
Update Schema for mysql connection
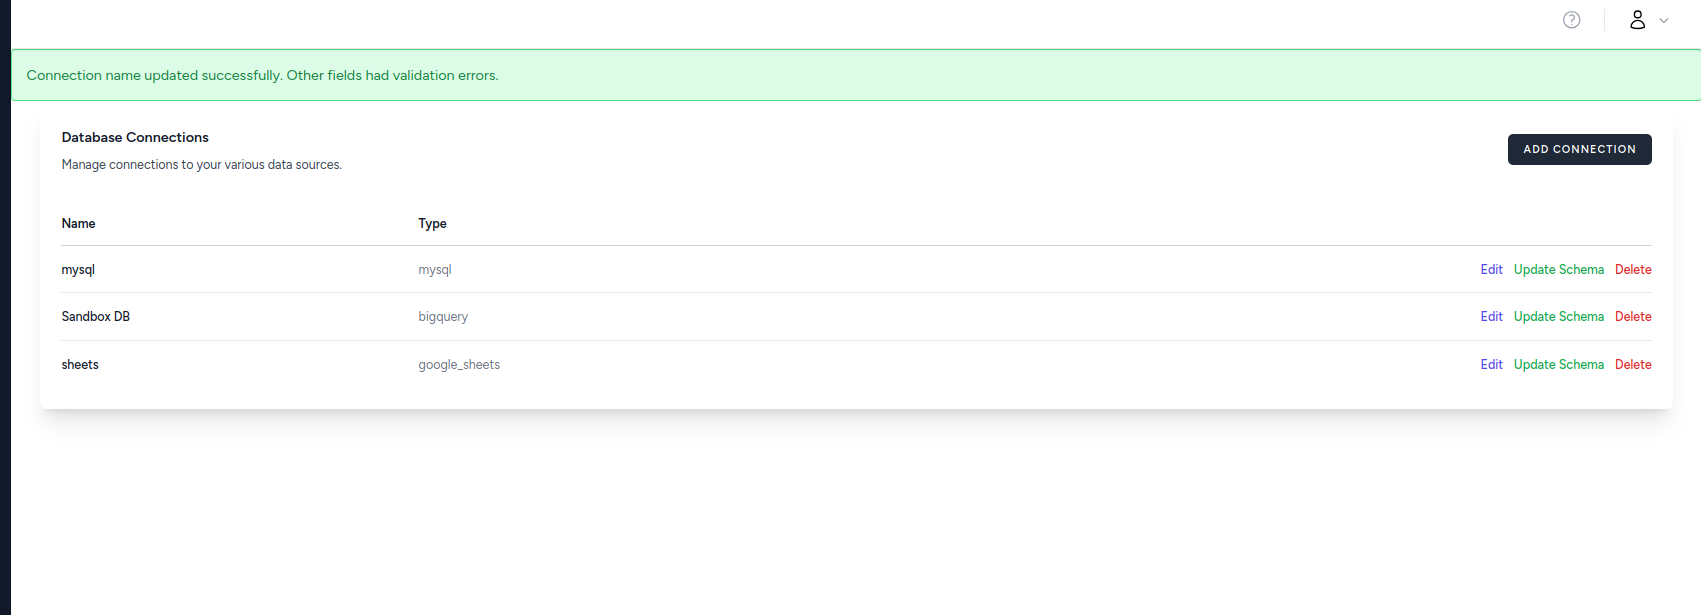[x=1558, y=270]
